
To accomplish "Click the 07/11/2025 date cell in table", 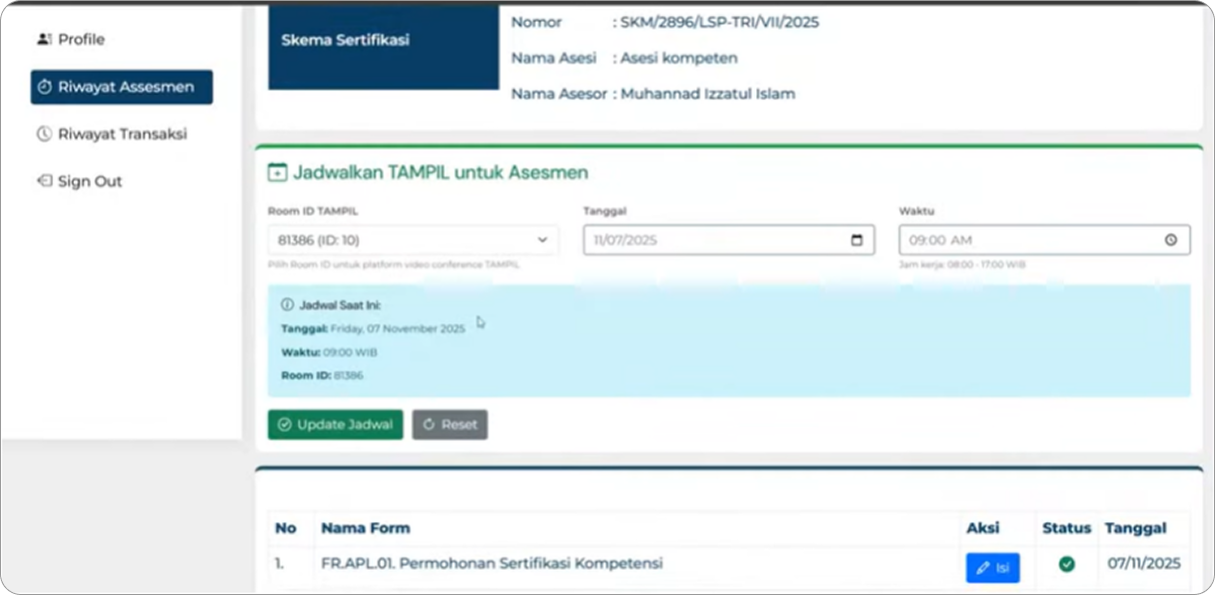I will coord(1143,564).
